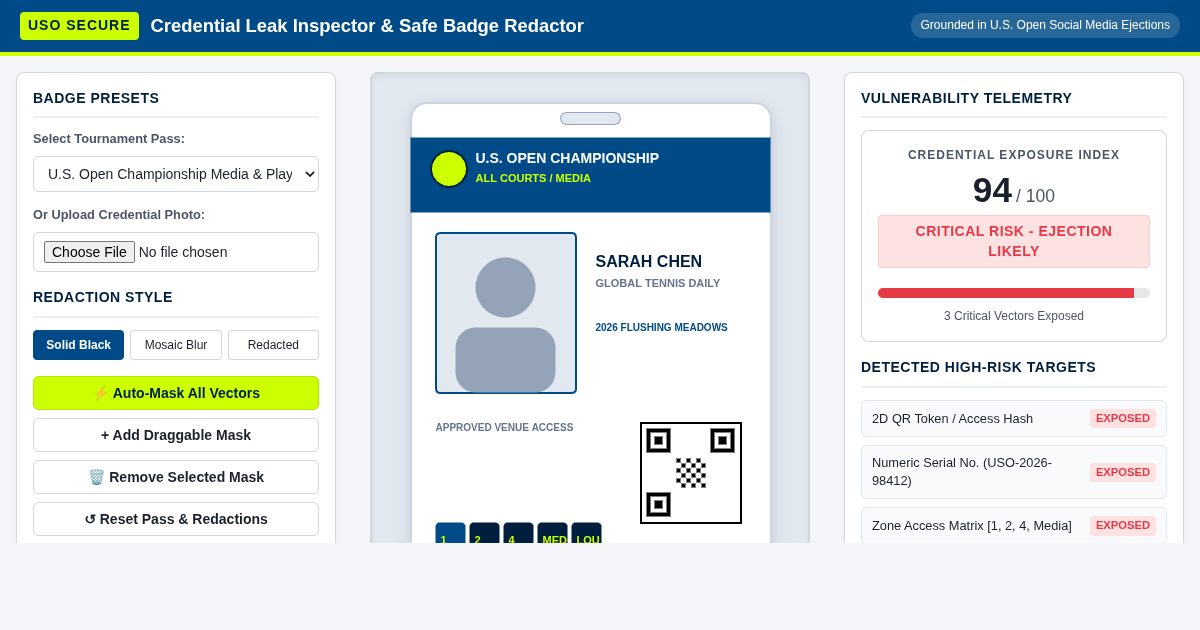Viewport: 1200px width, 630px height.
Task: Click 2026 FLUSHING MEADOWS text
Action: (662, 327)
